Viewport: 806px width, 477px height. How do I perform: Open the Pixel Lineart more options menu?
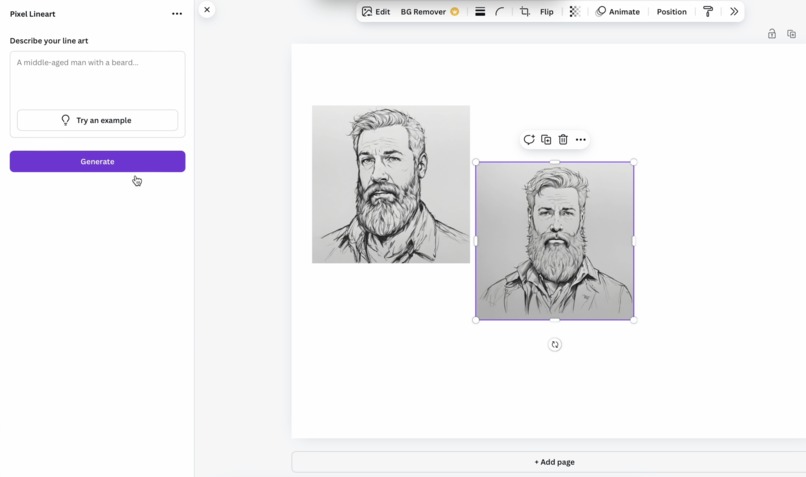tap(177, 14)
